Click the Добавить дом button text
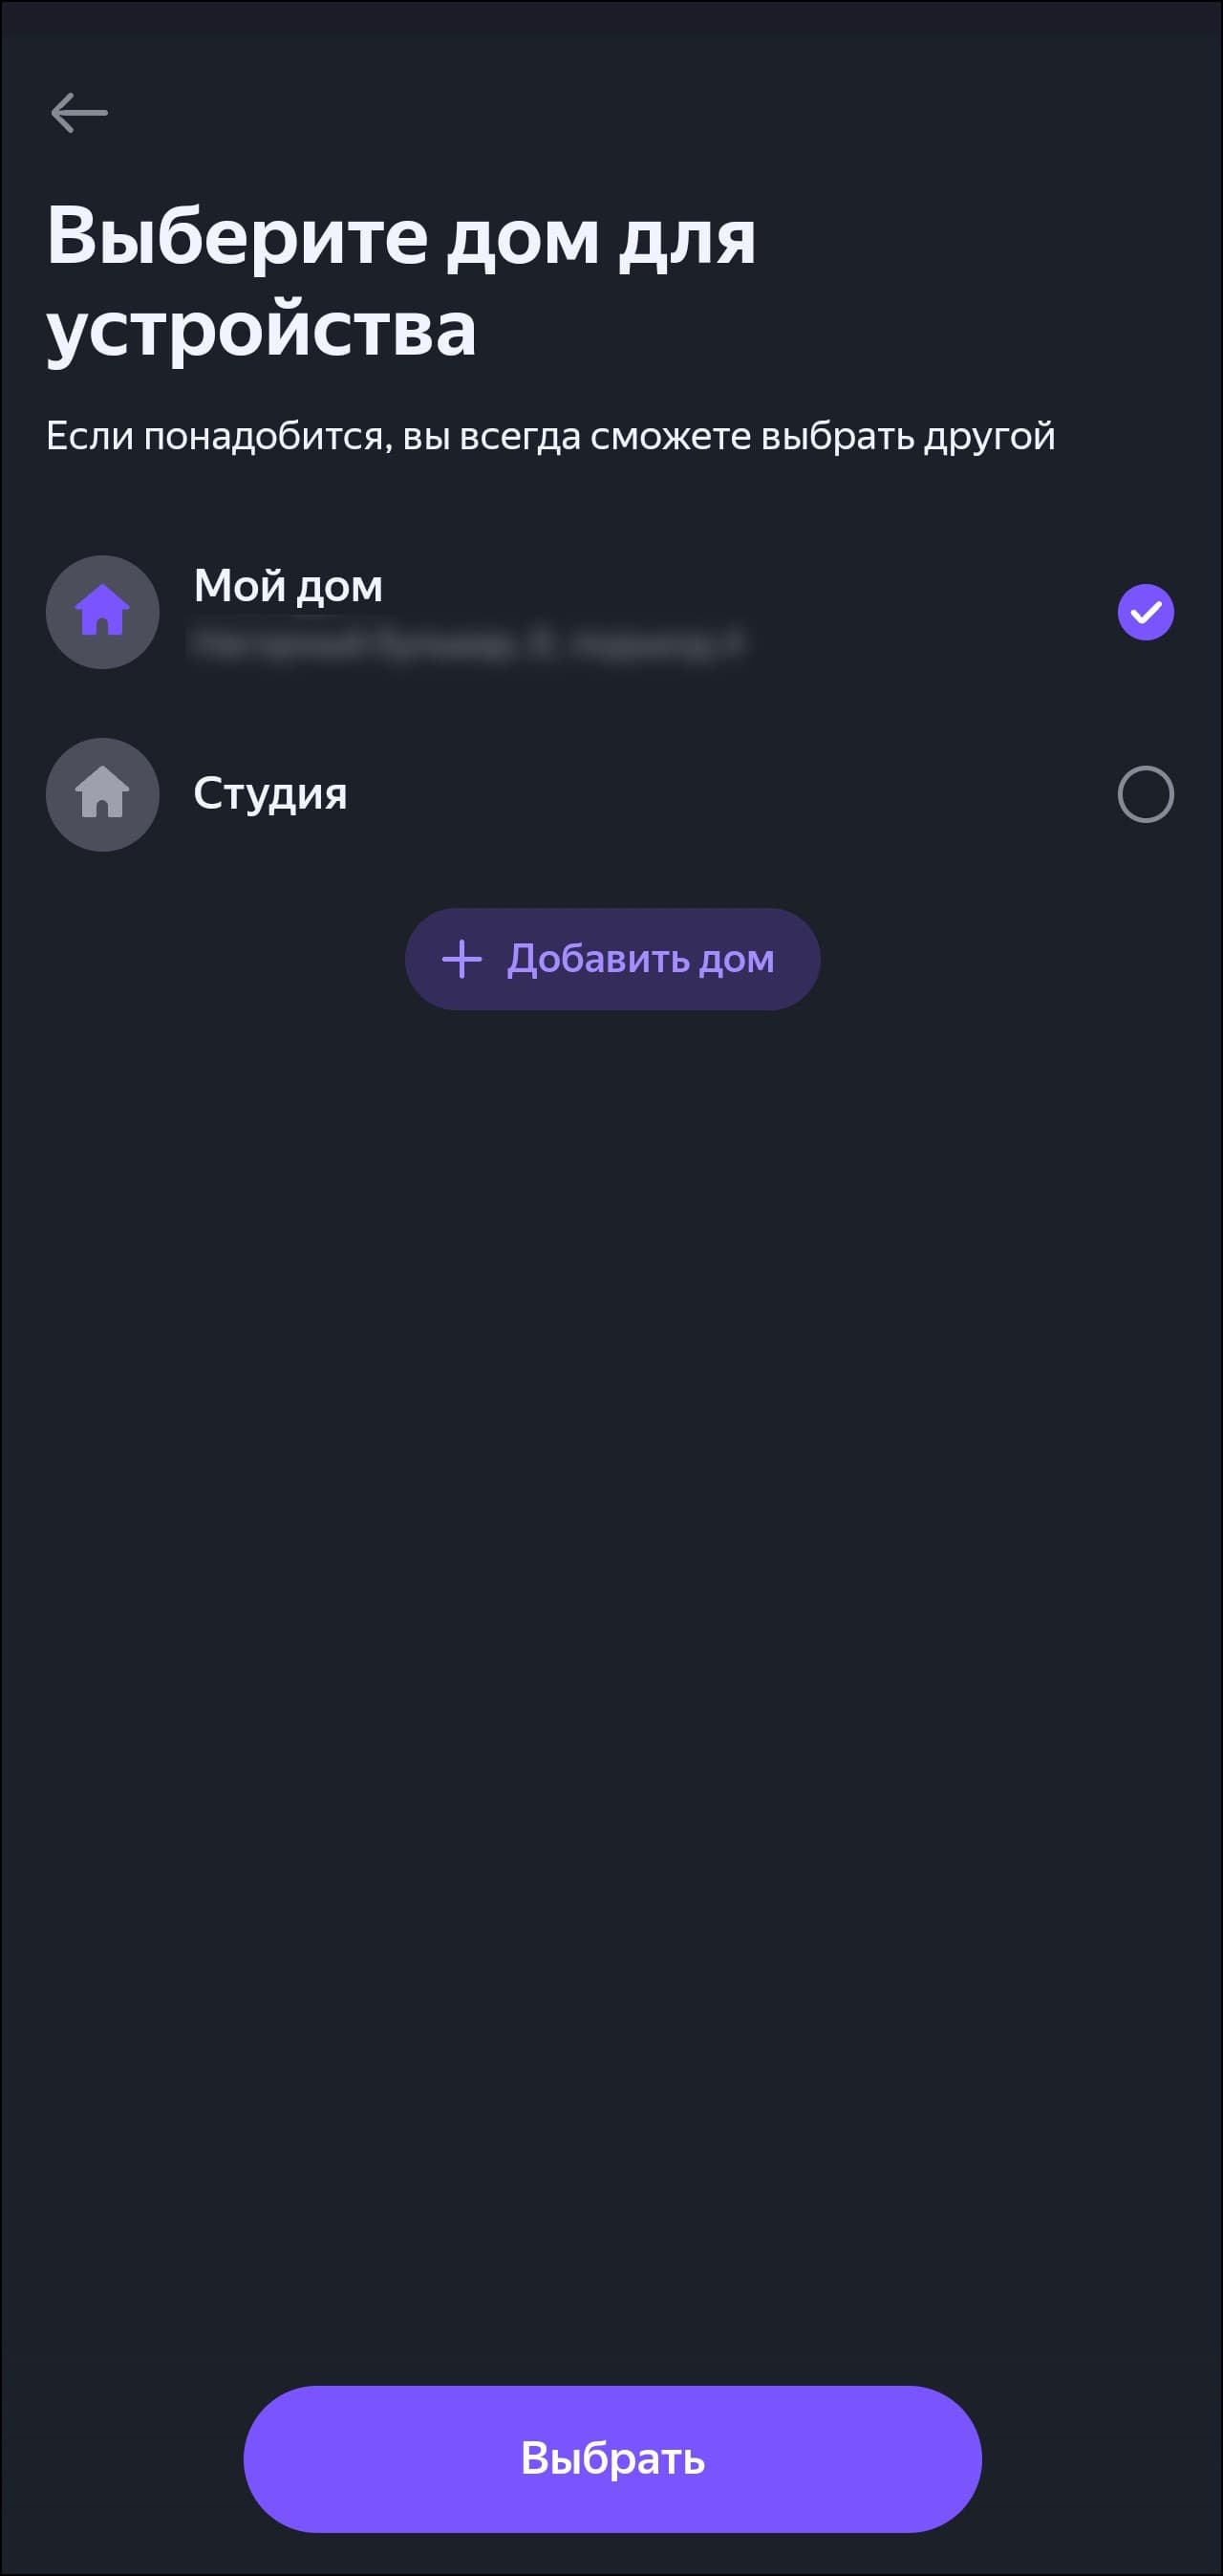Image resolution: width=1223 pixels, height=2576 pixels. [x=640, y=959]
